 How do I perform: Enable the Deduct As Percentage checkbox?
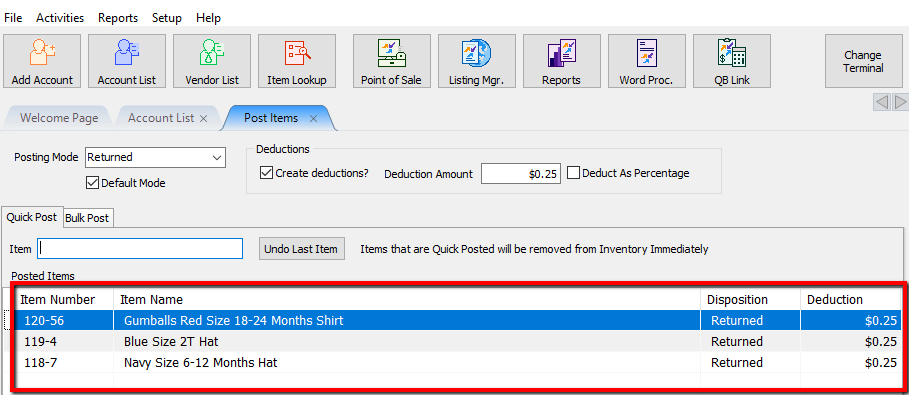[x=573, y=173]
